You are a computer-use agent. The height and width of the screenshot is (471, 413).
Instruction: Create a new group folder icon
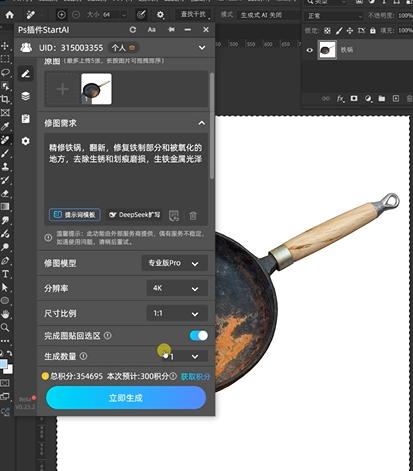point(382,98)
